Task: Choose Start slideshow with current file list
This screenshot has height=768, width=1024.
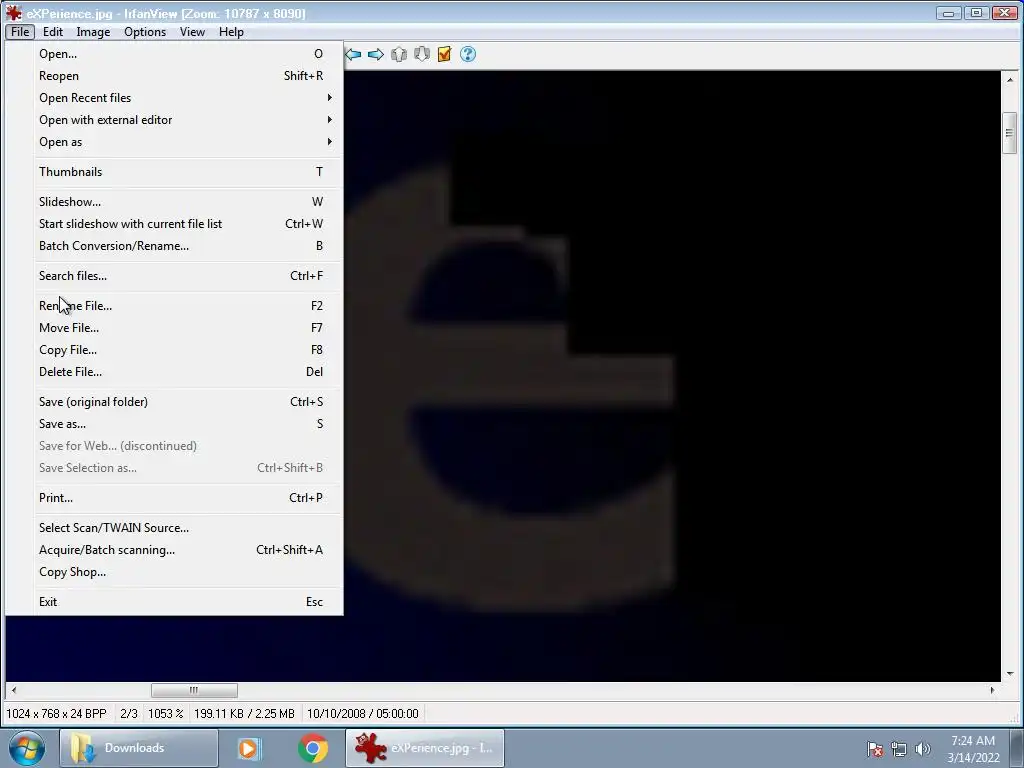Action: tap(187, 224)
